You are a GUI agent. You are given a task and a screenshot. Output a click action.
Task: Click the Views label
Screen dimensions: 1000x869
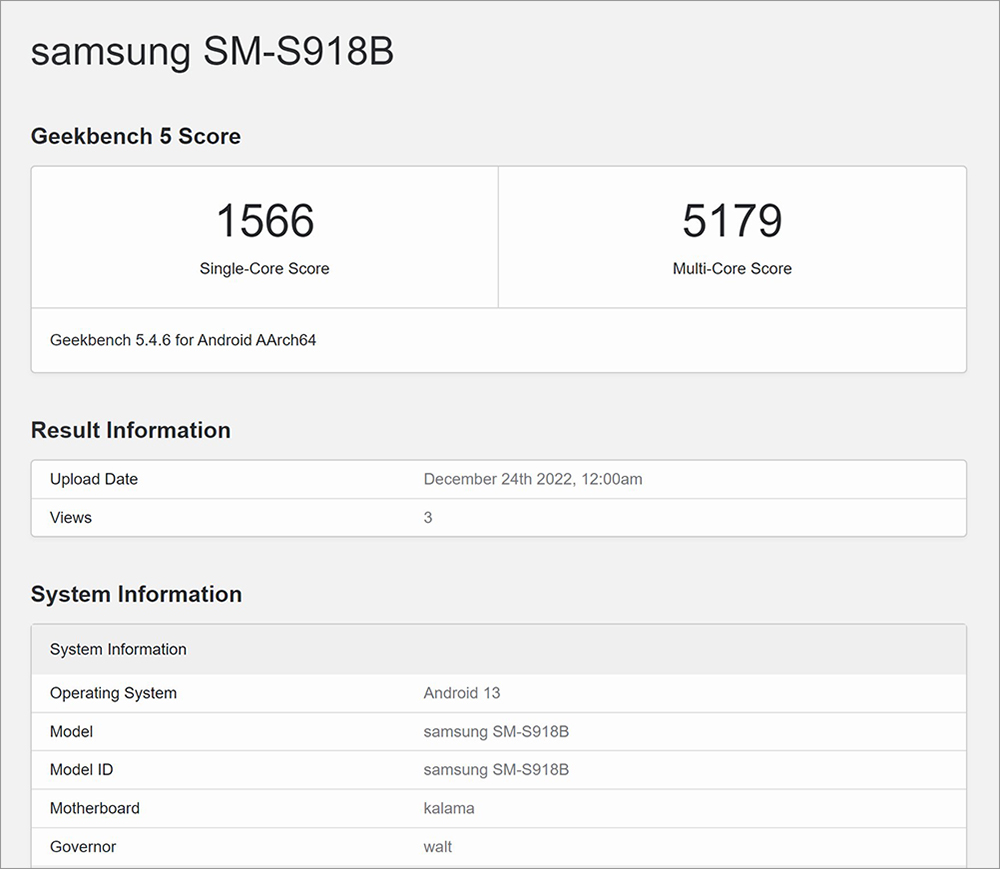click(x=71, y=517)
